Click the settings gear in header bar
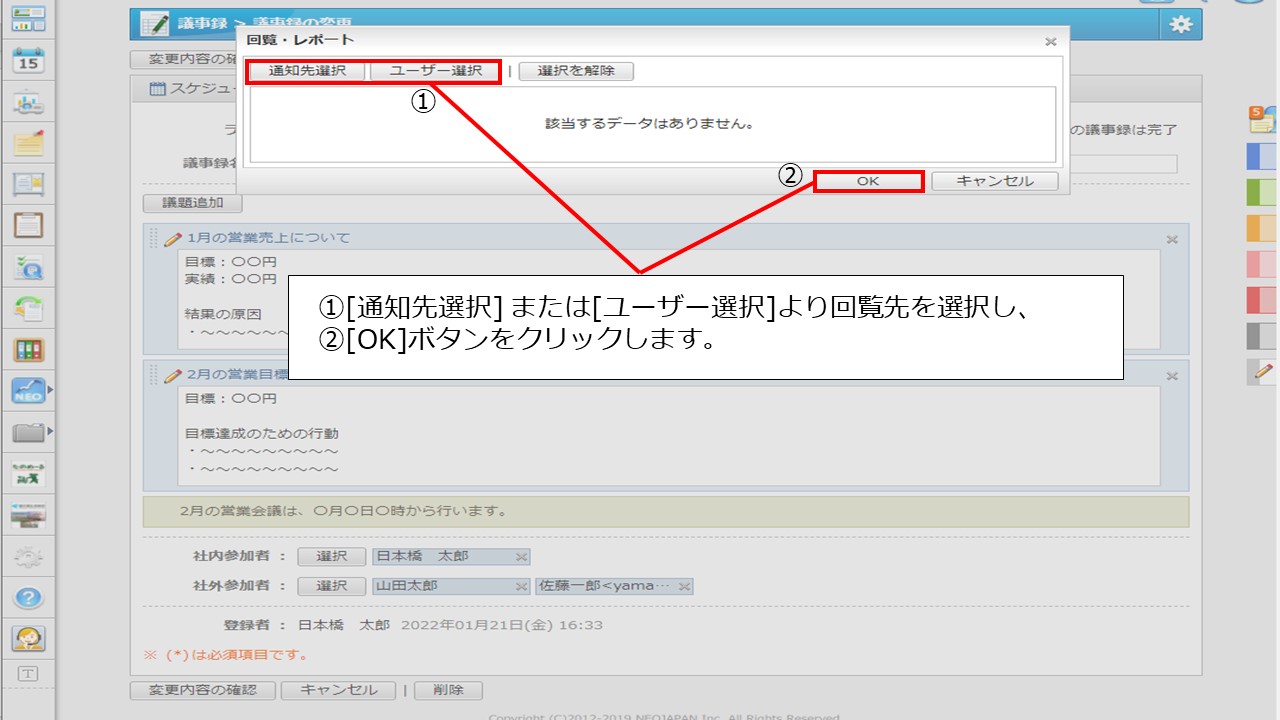Image resolution: width=1280 pixels, height=720 pixels. 1181,25
